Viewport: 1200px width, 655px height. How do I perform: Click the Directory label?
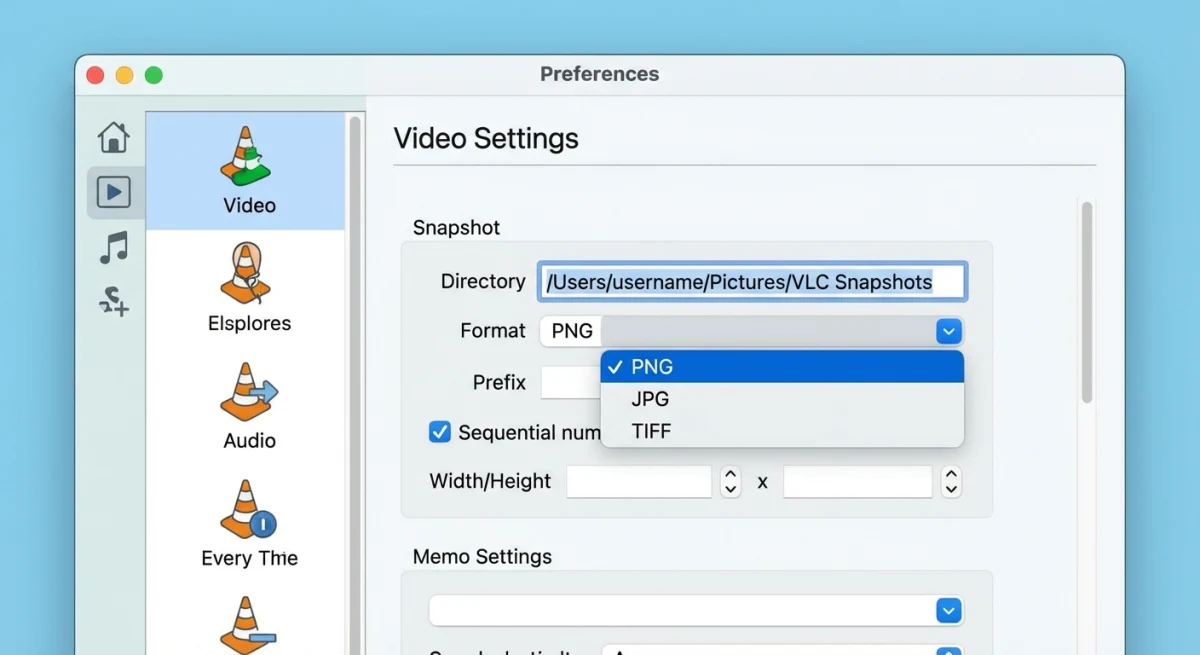click(483, 282)
